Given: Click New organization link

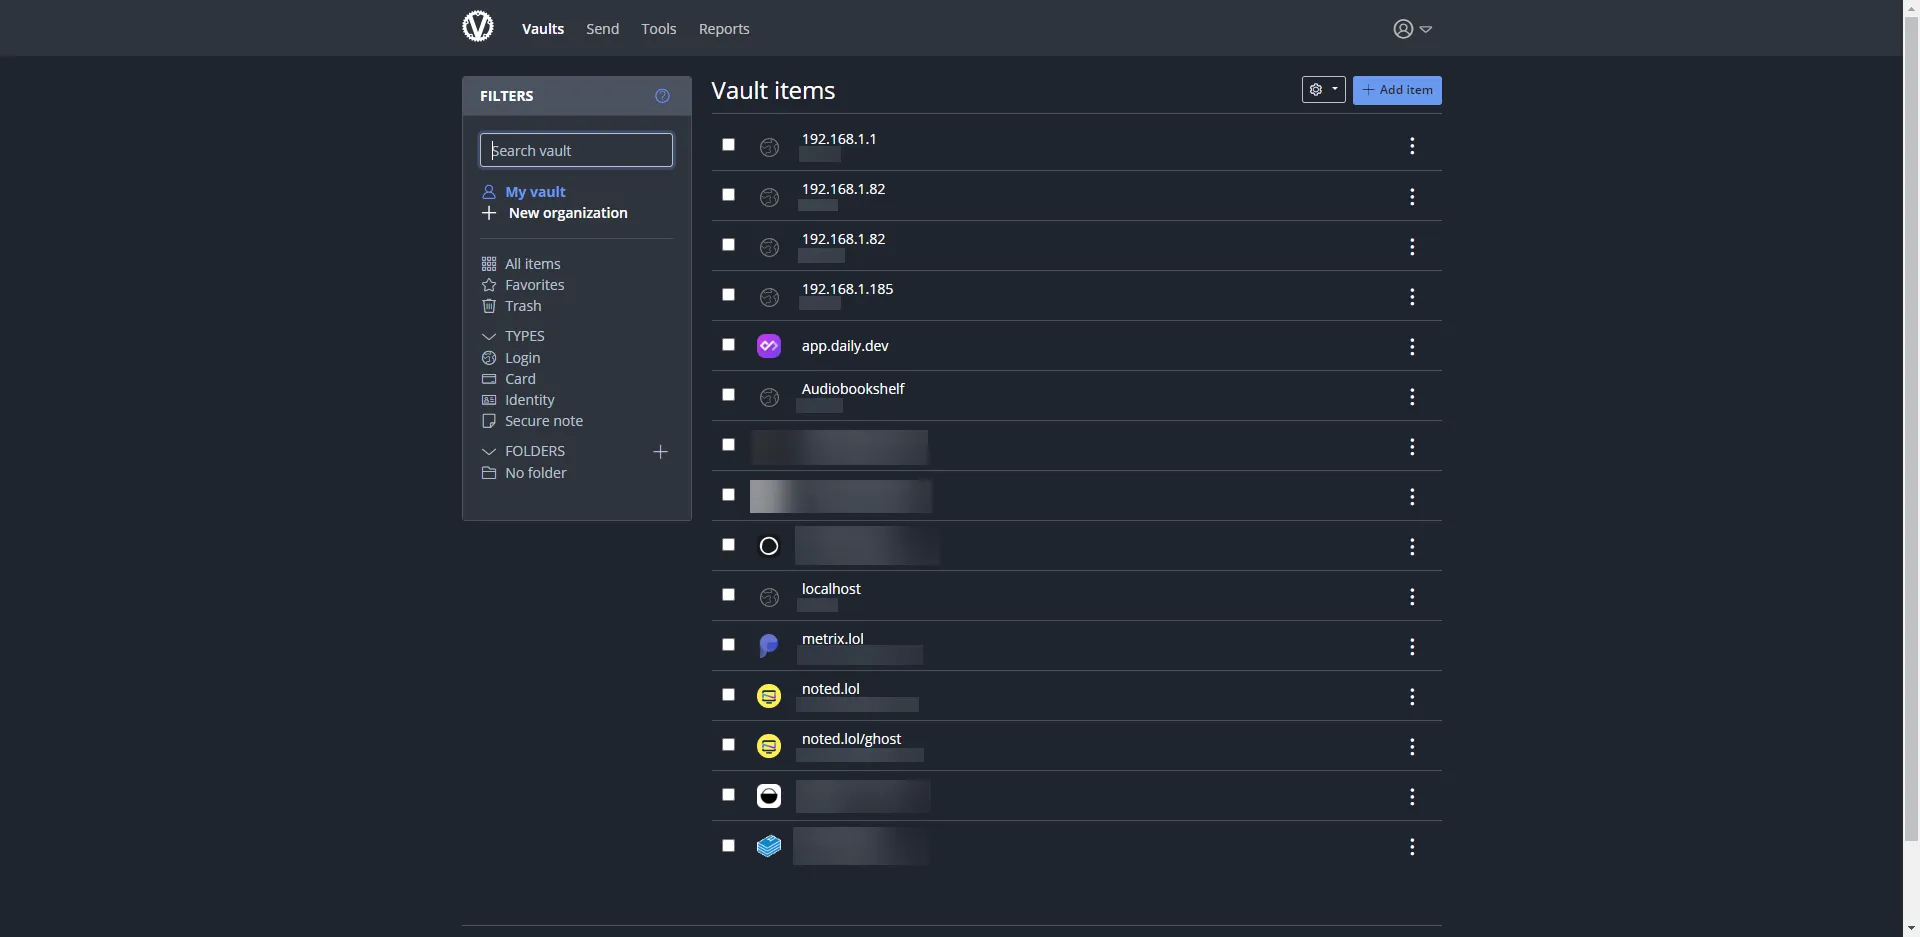Looking at the screenshot, I should [x=567, y=213].
